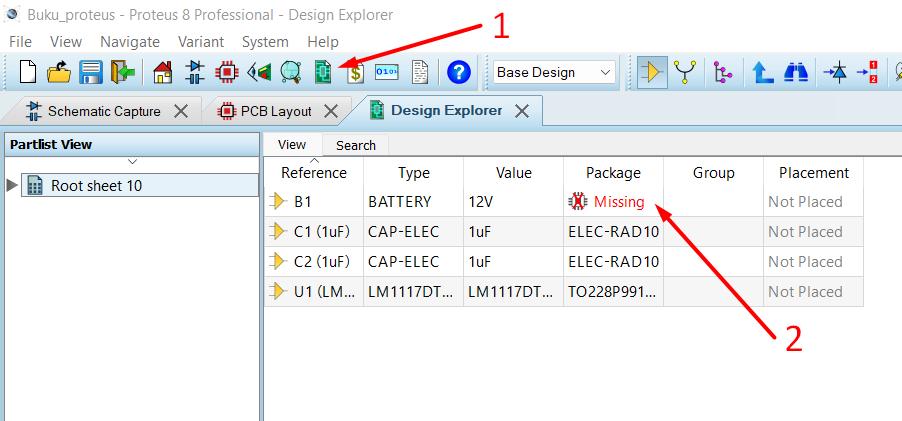Click the Partlist View collapse chevron
The image size is (902, 421).
[132, 162]
